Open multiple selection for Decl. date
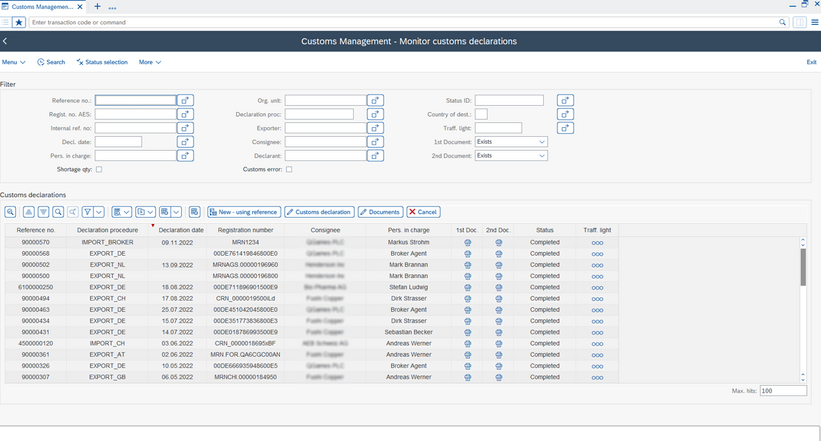 click(x=185, y=142)
